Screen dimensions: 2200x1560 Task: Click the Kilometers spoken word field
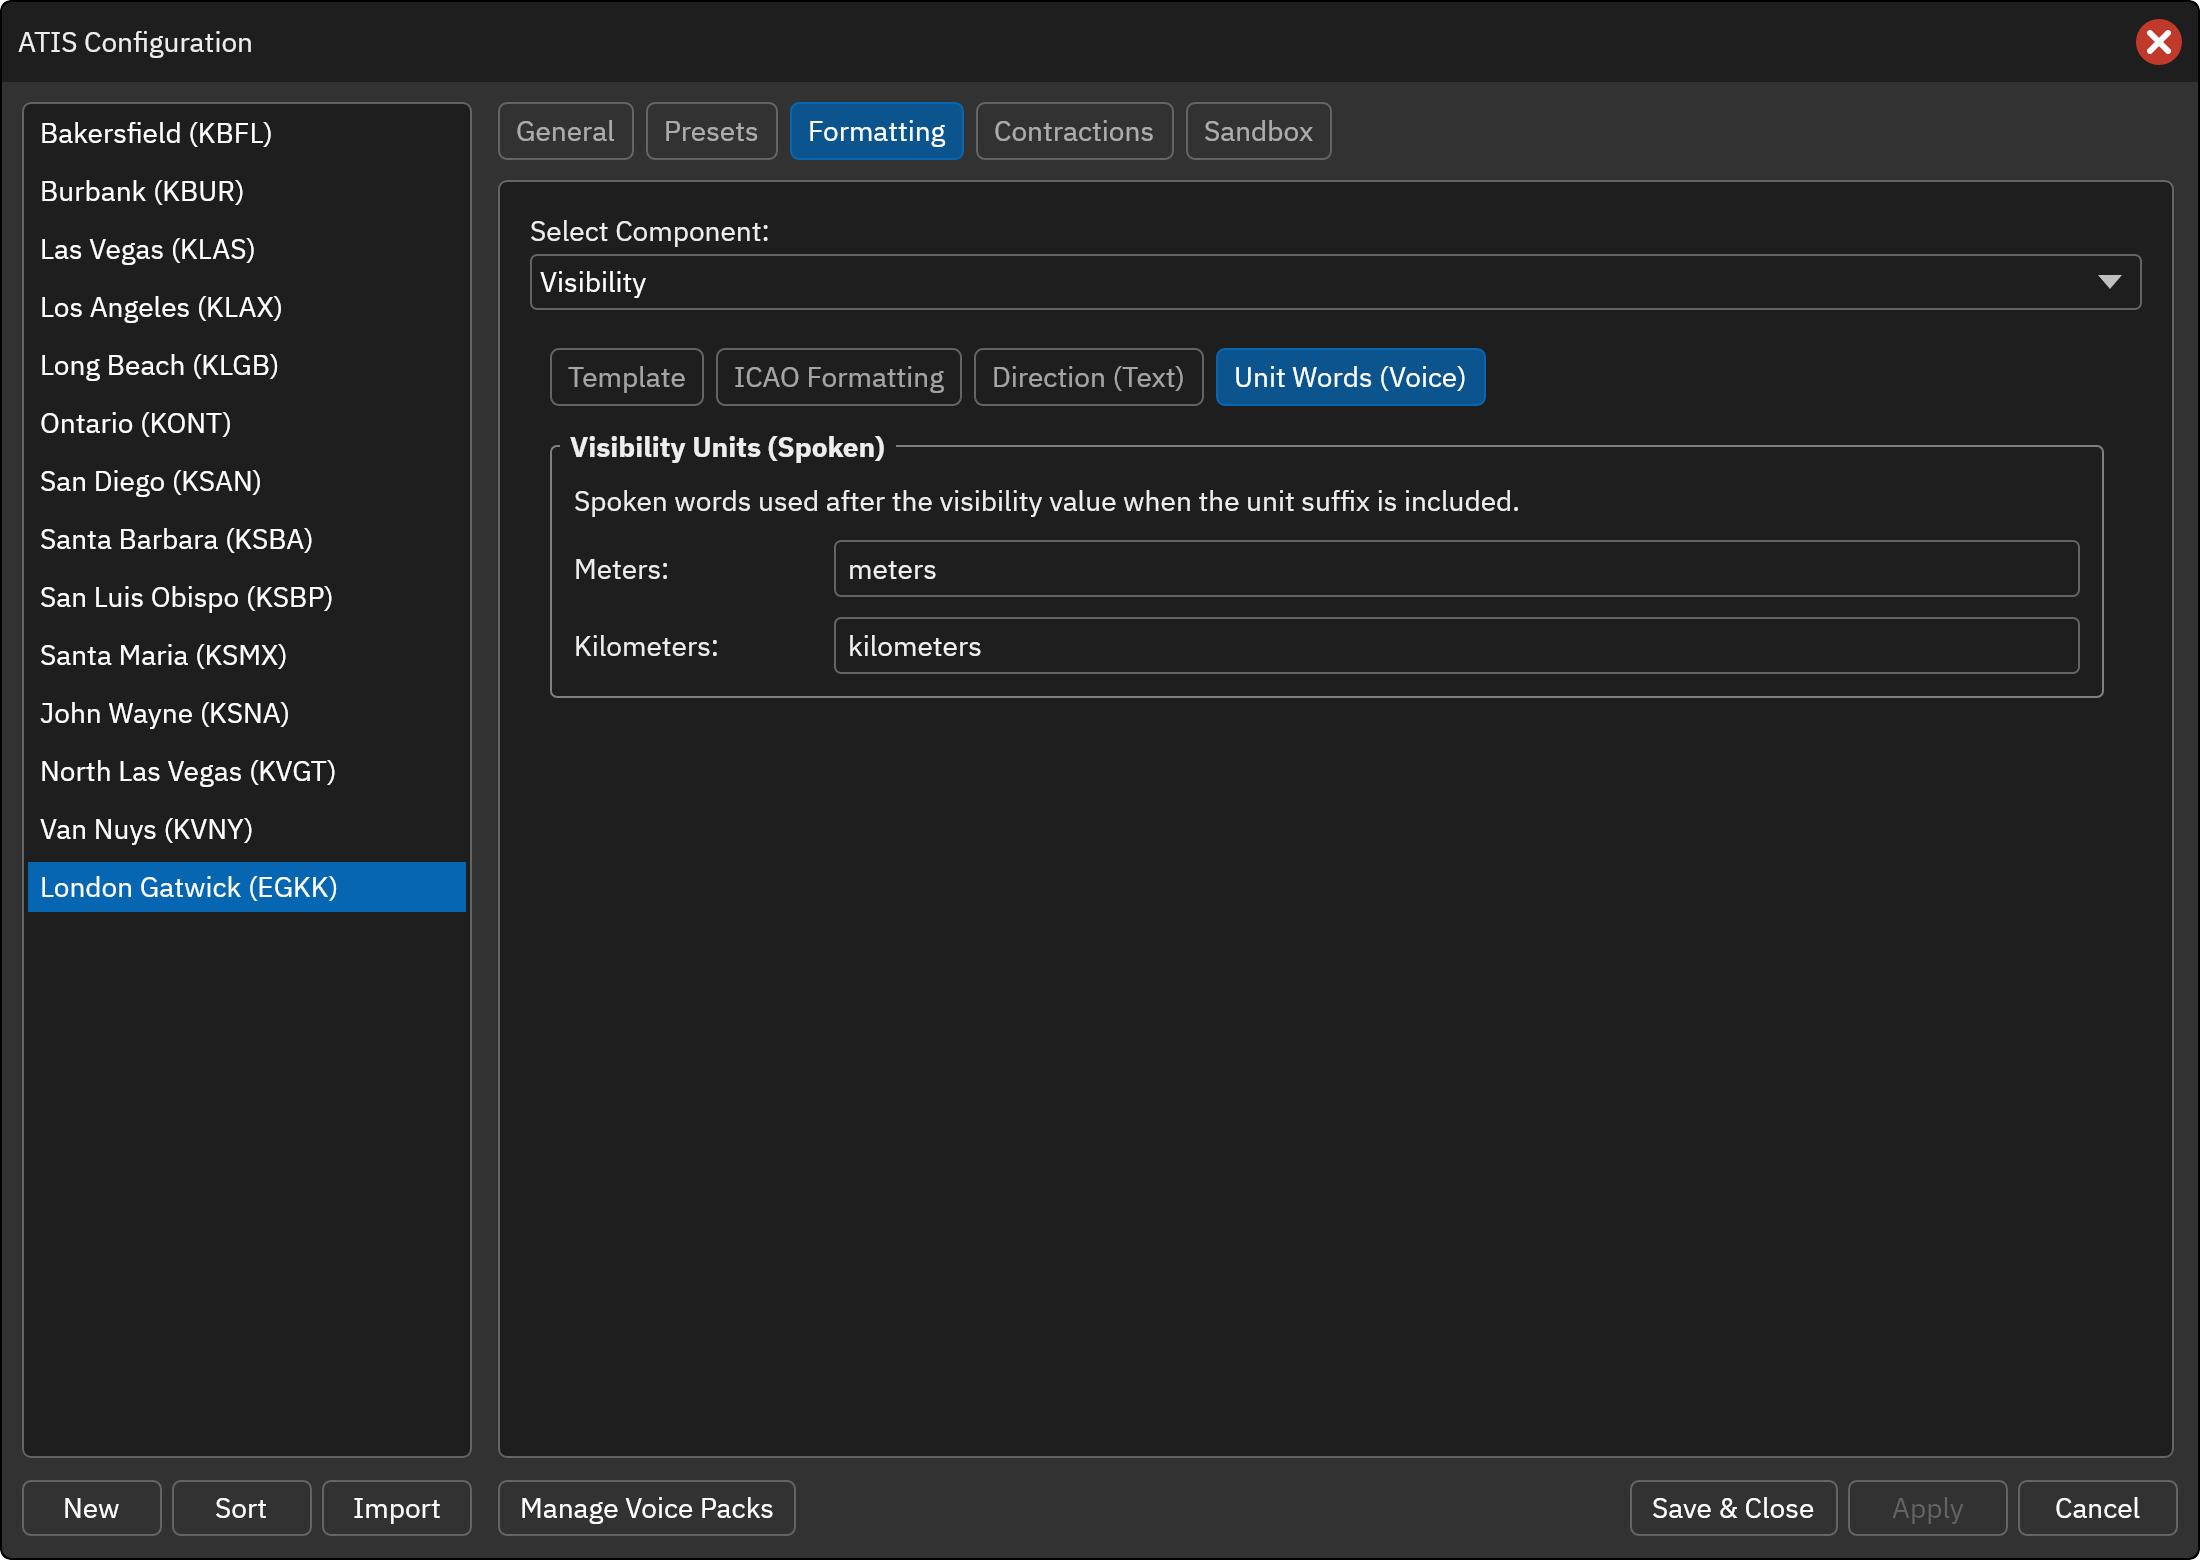pos(1456,646)
